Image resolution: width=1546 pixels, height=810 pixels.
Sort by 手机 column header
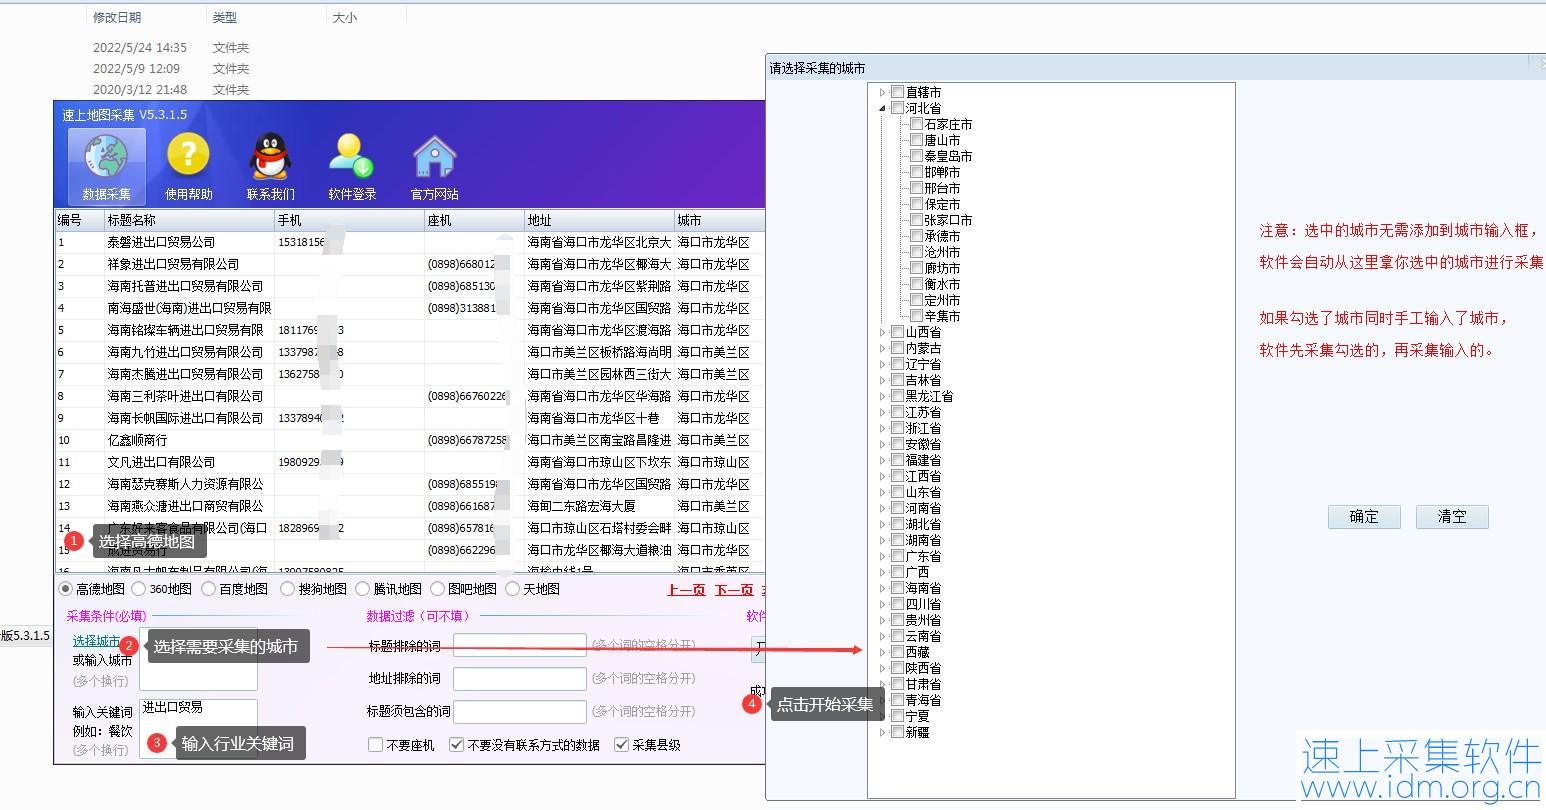pos(349,220)
